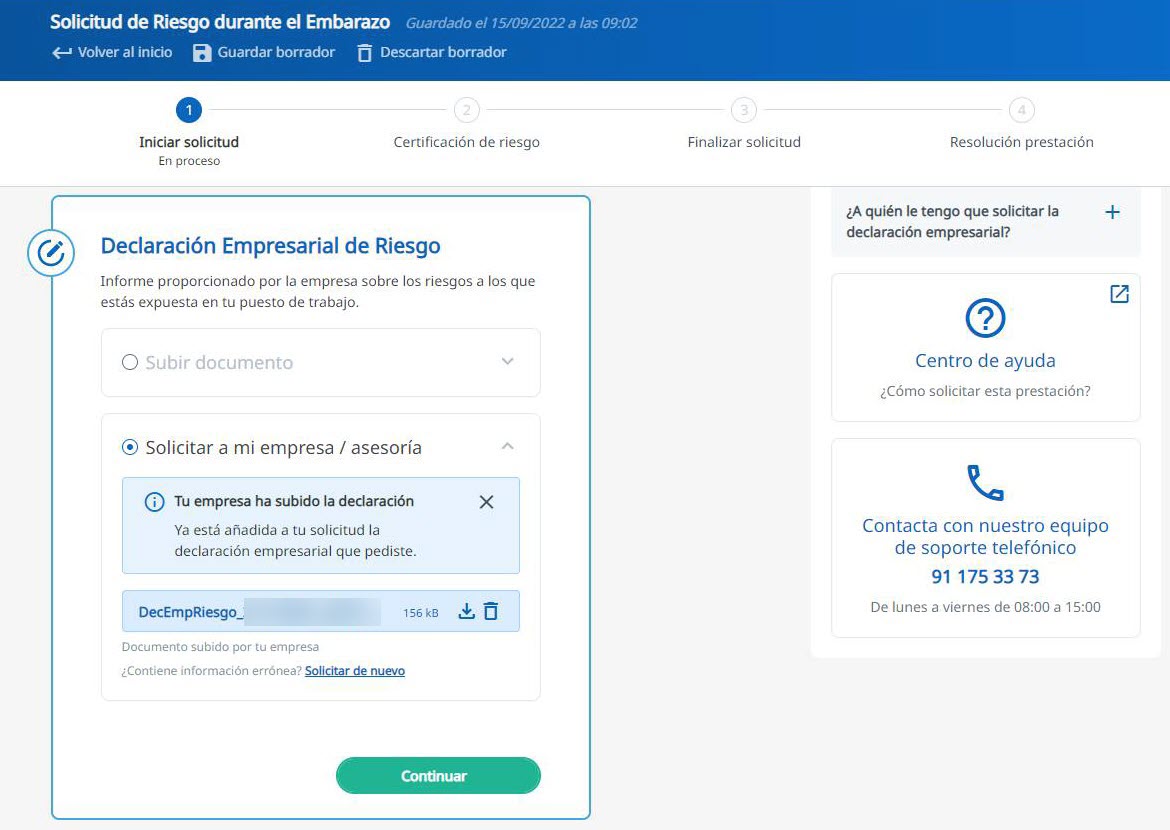
Task: Go to step 2 Certificación de riesgo
Action: (466, 110)
